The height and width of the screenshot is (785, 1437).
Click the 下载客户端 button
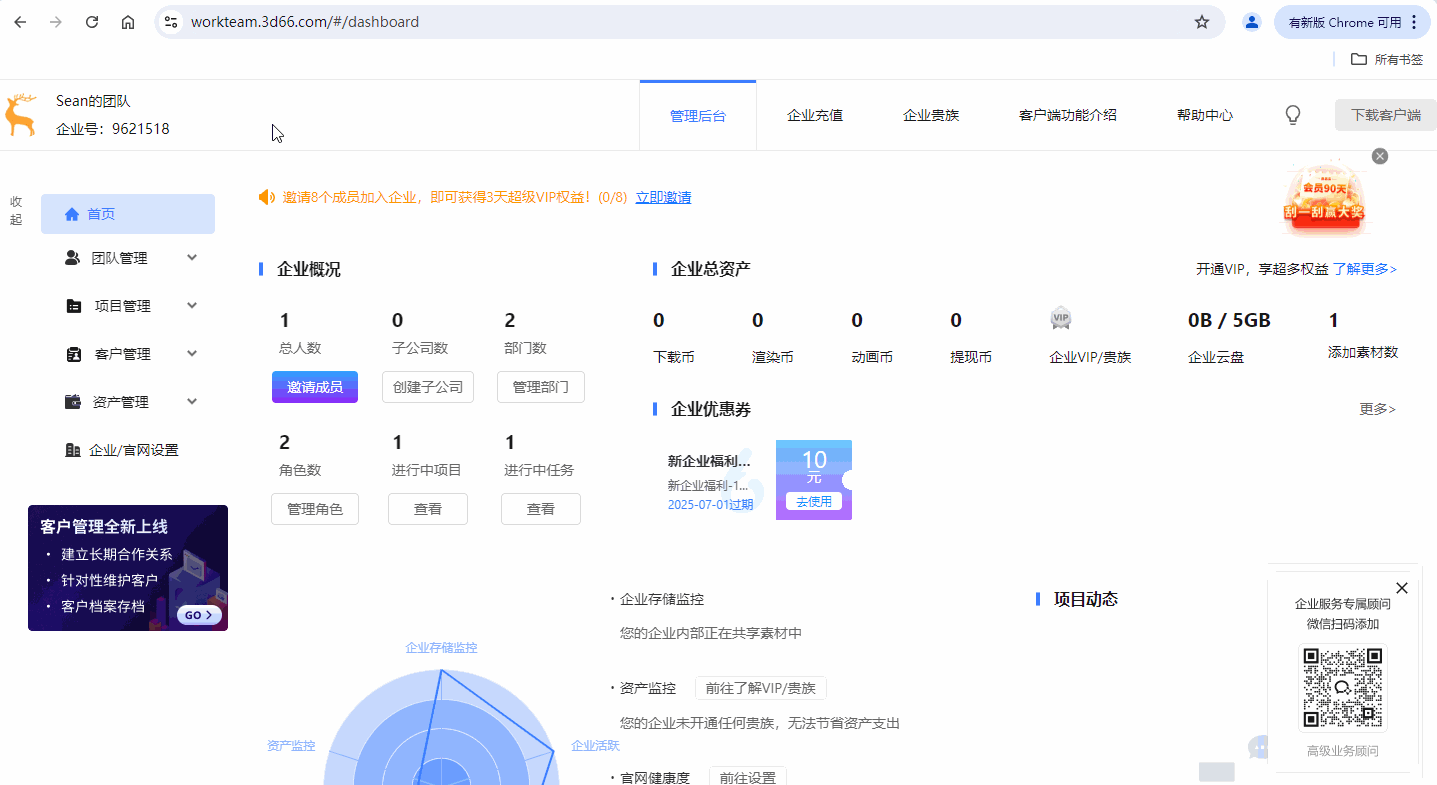point(1386,115)
